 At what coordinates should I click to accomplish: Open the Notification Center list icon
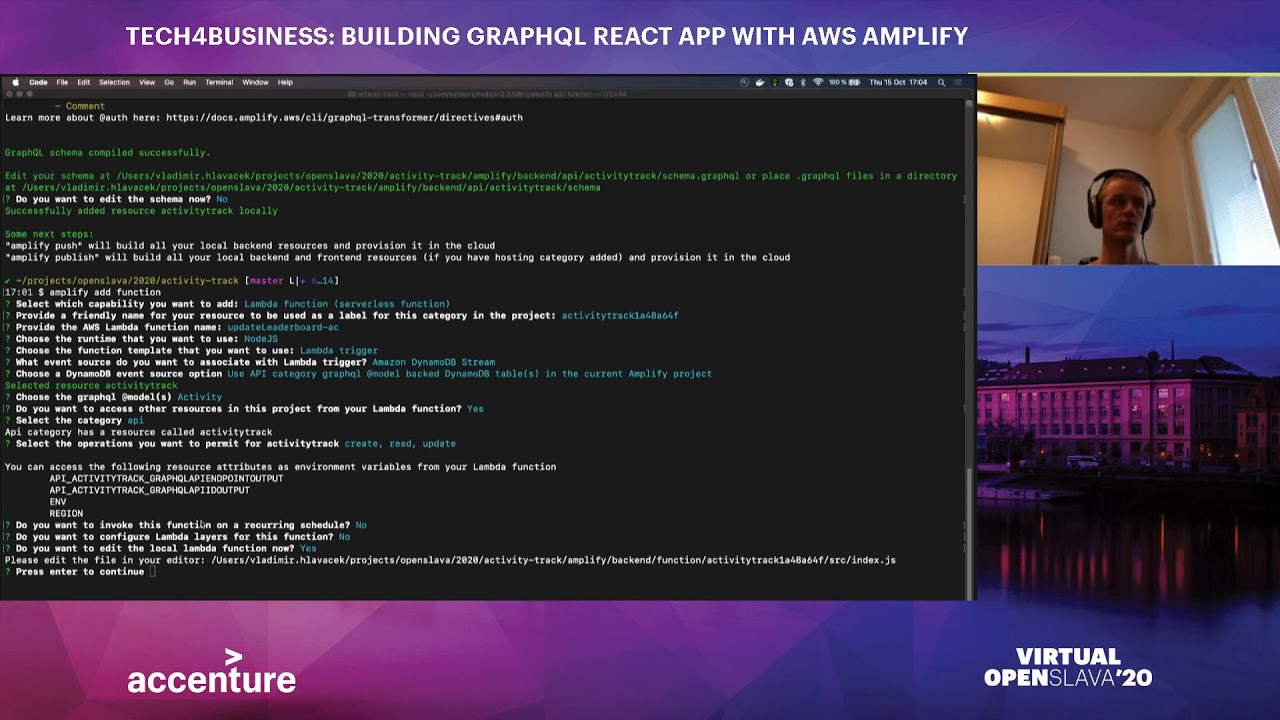click(x=958, y=82)
